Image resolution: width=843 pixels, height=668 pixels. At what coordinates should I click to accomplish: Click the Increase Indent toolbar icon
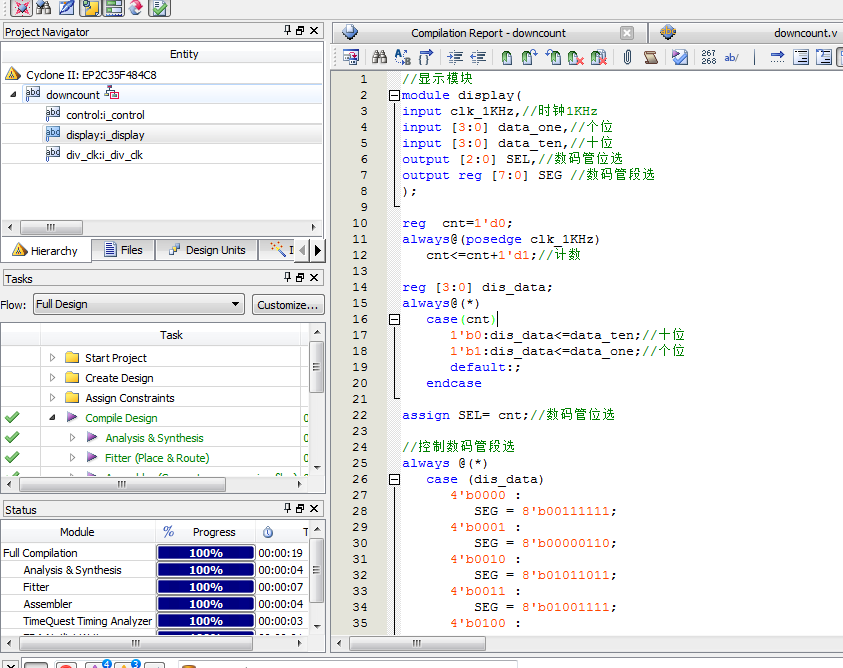(x=455, y=58)
